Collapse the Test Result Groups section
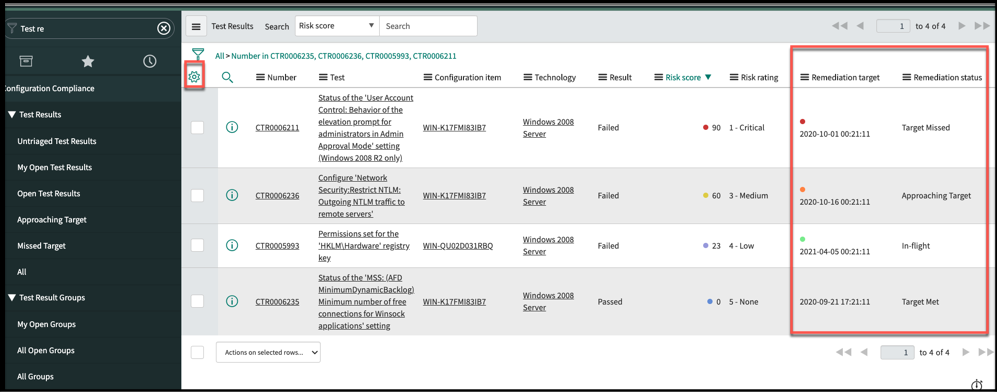Screen dimensions: 997x392 pos(11,297)
